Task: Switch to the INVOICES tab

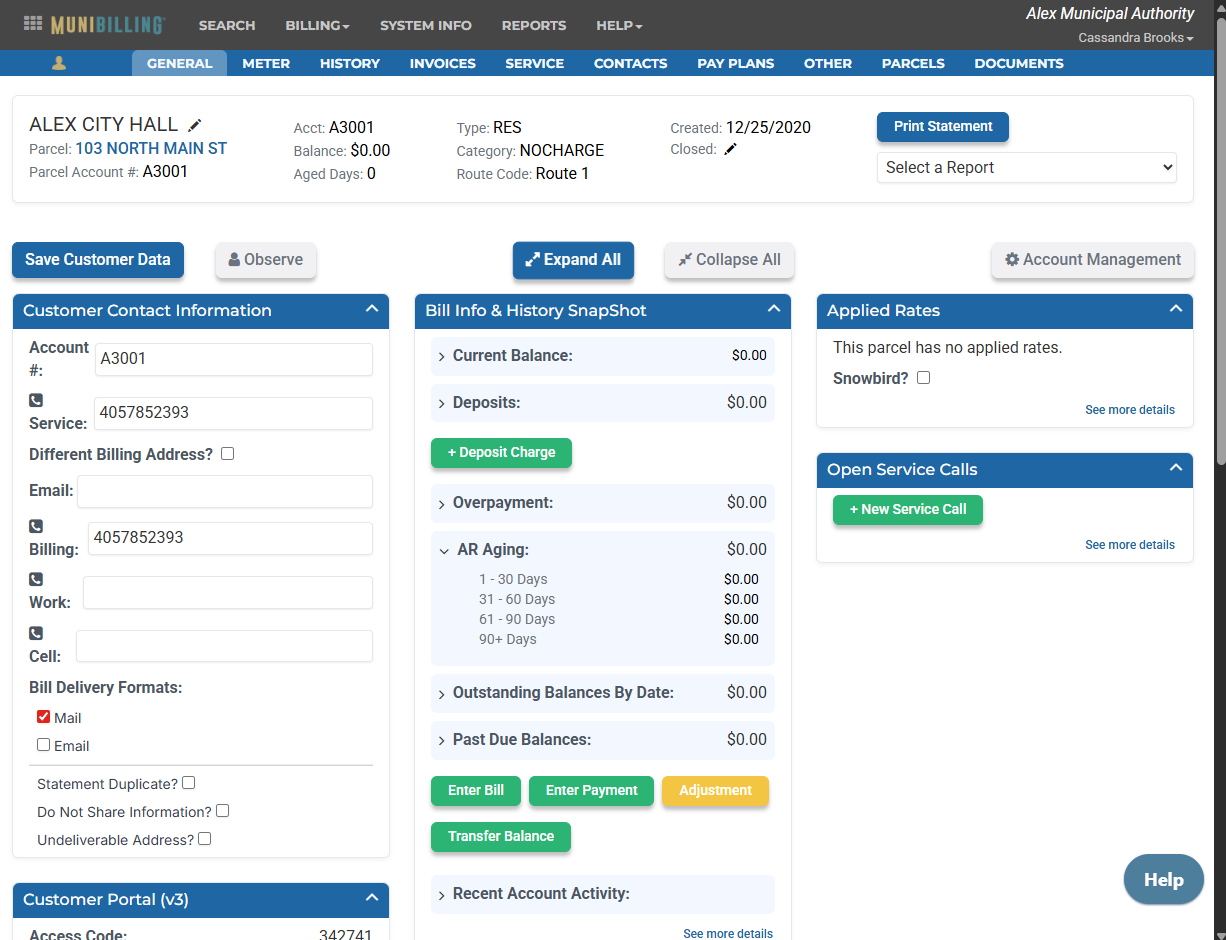Action: (442, 63)
